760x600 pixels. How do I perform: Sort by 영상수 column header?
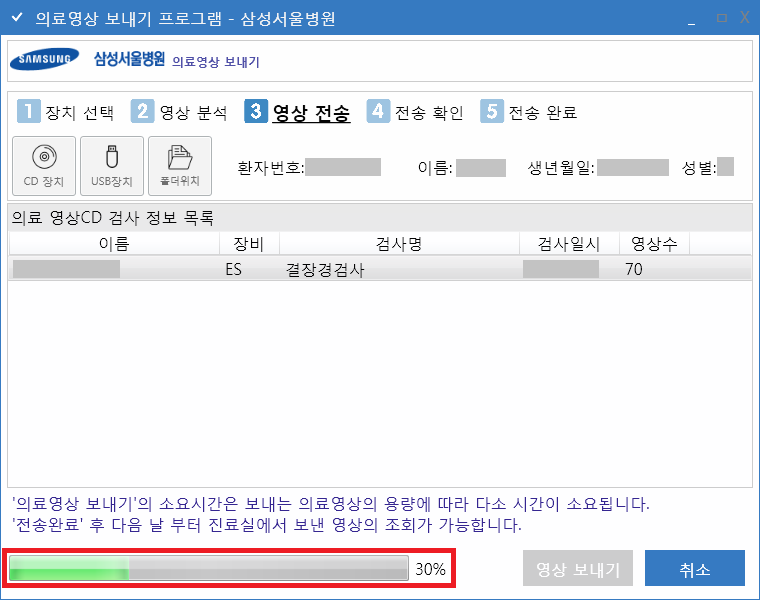pyautogui.click(x=654, y=243)
